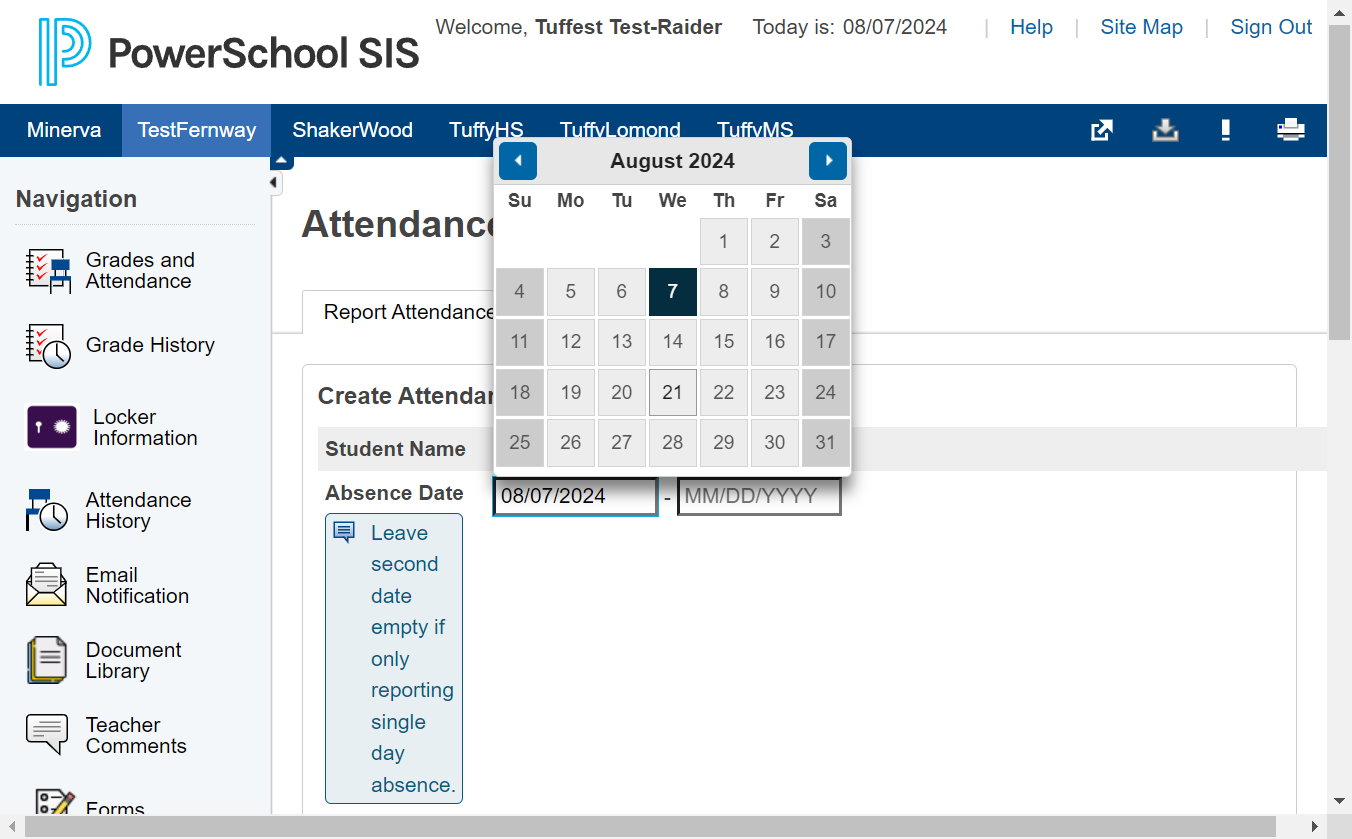Click the 'Absence Date' label
1352x839 pixels.
pos(394,493)
